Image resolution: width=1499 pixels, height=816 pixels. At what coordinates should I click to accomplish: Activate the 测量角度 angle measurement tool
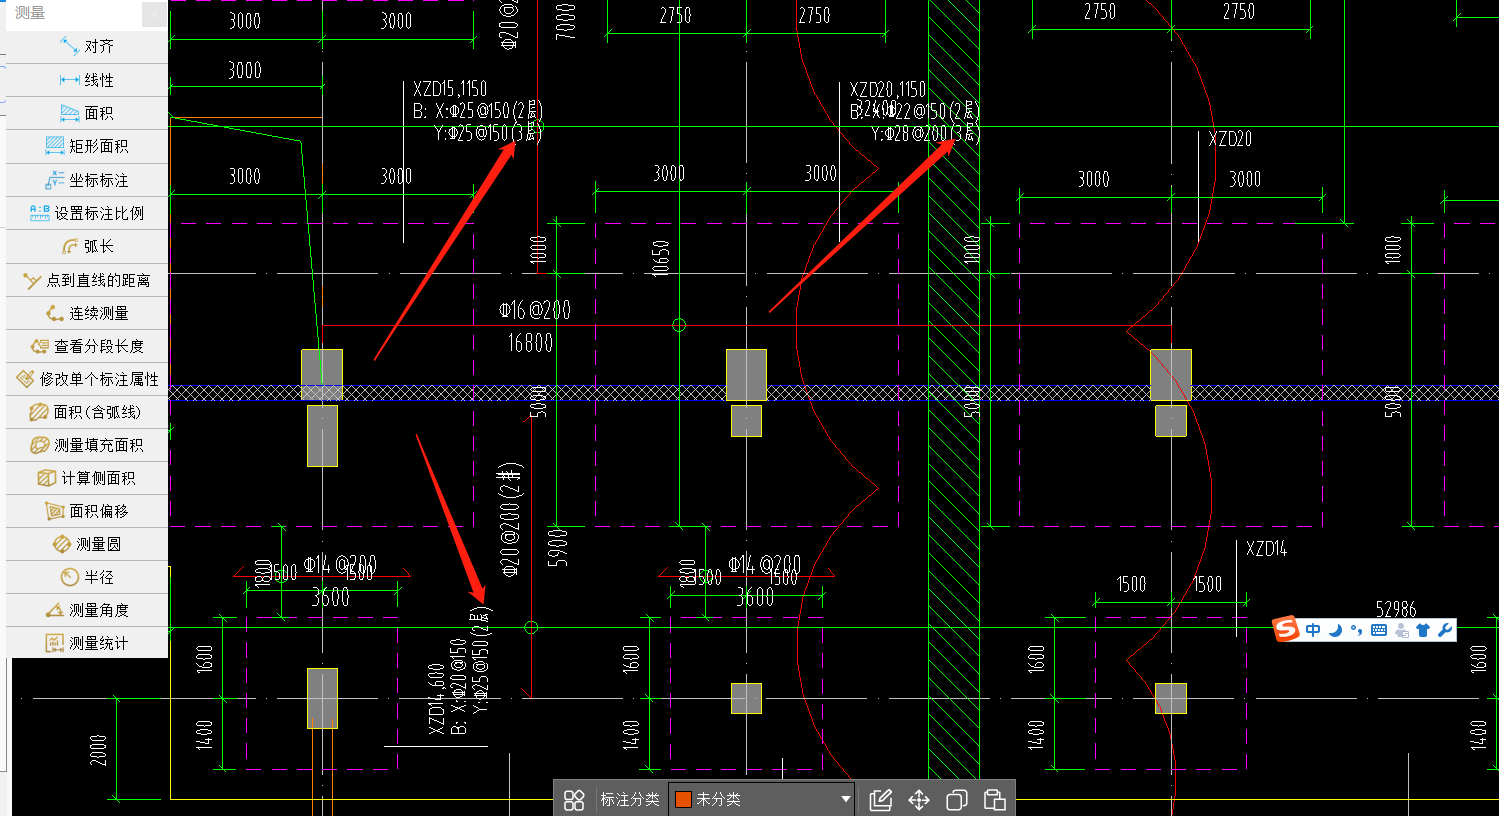[87, 610]
